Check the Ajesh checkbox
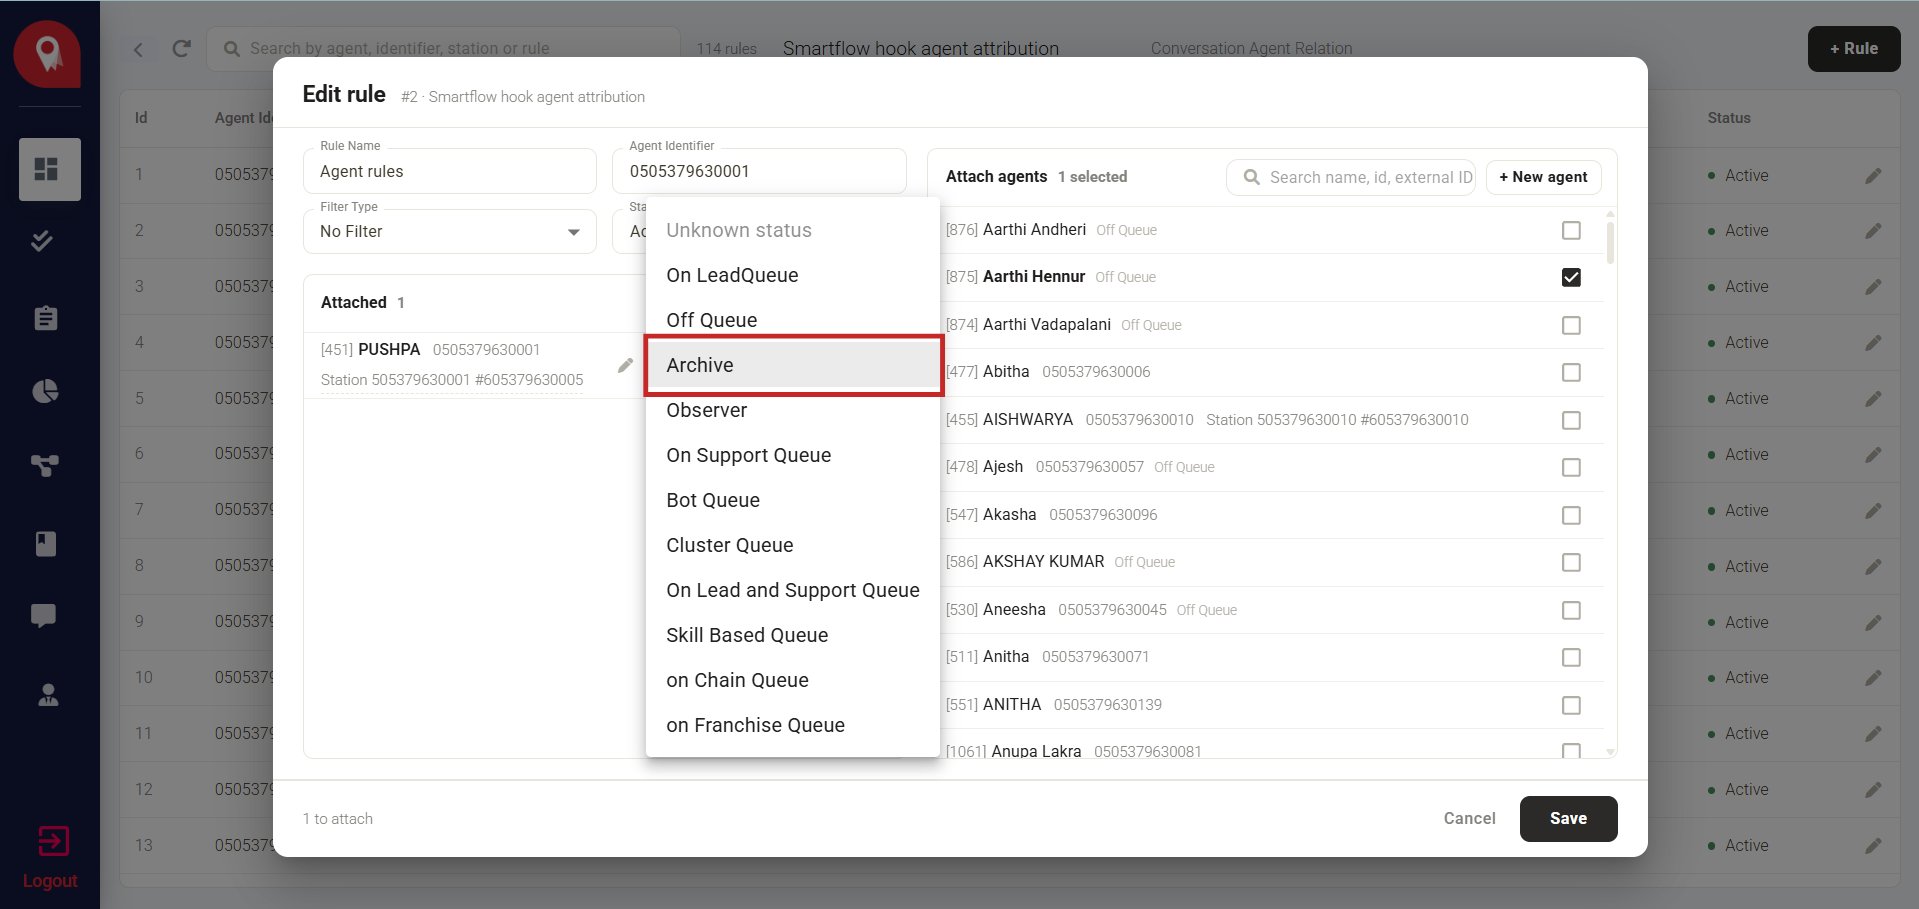Viewport: 1919px width, 909px height. (1571, 467)
